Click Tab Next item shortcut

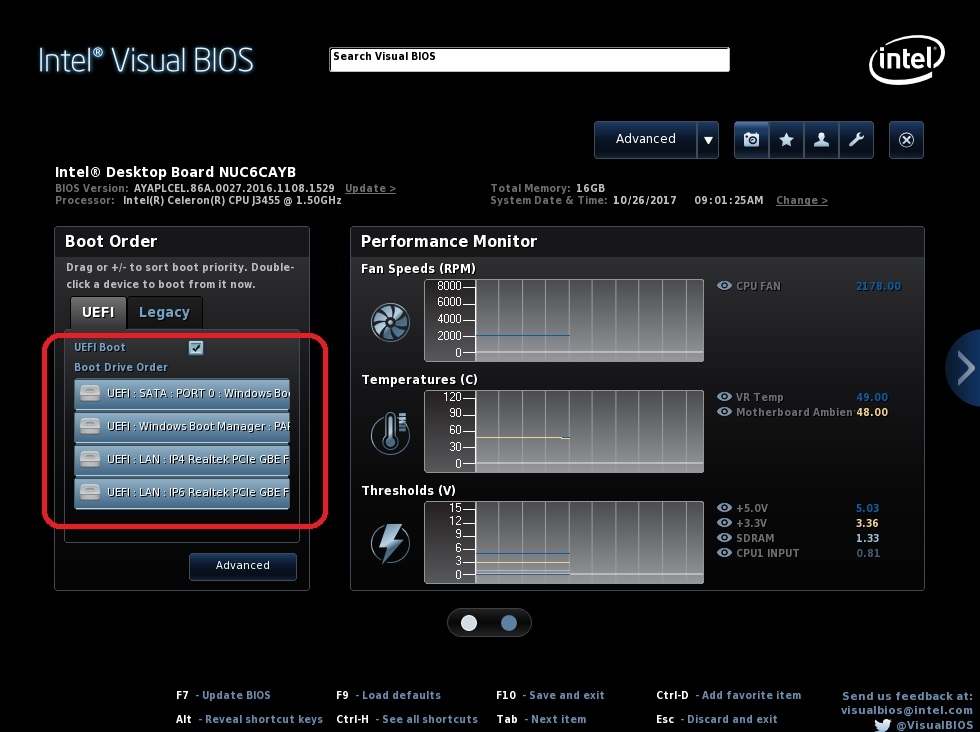tap(541, 719)
